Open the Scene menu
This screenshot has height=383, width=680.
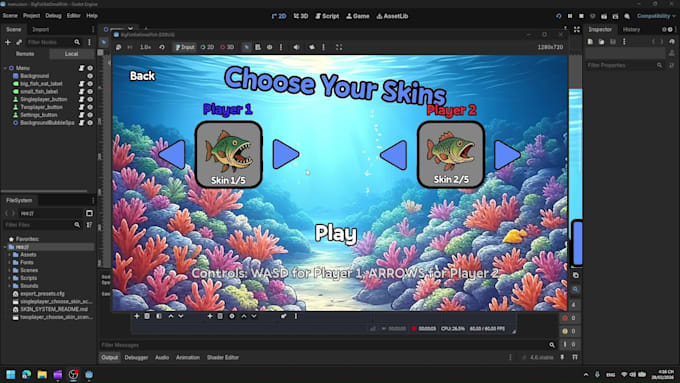pyautogui.click(x=10, y=16)
